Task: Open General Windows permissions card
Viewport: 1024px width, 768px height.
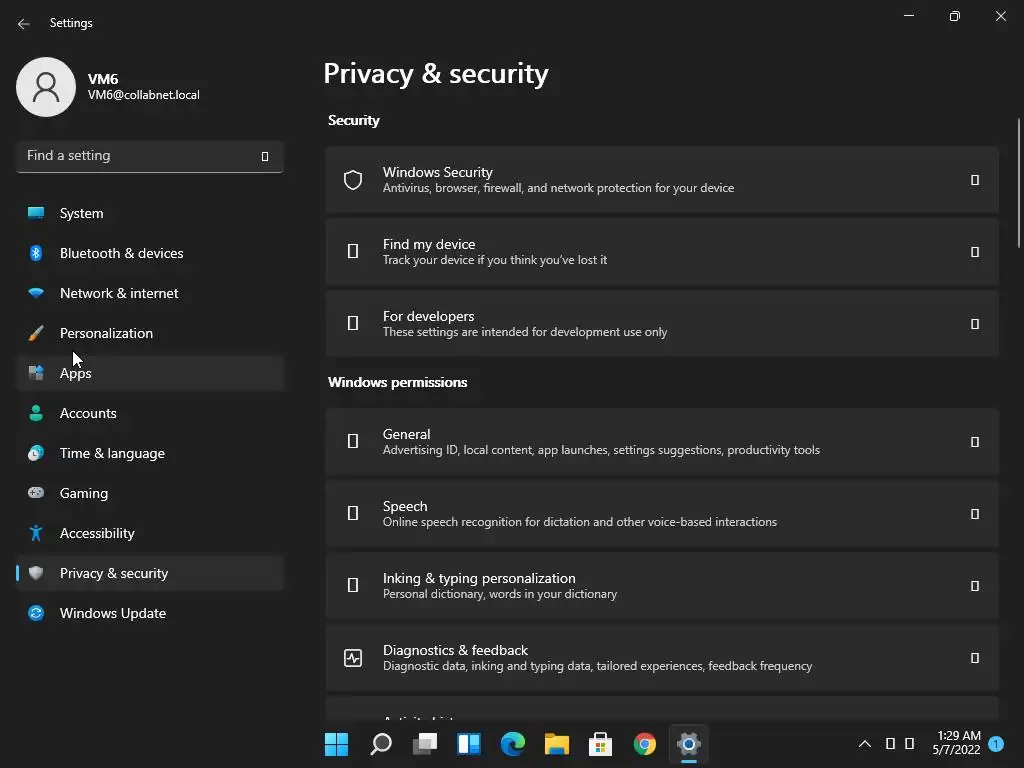Action: coord(662,441)
